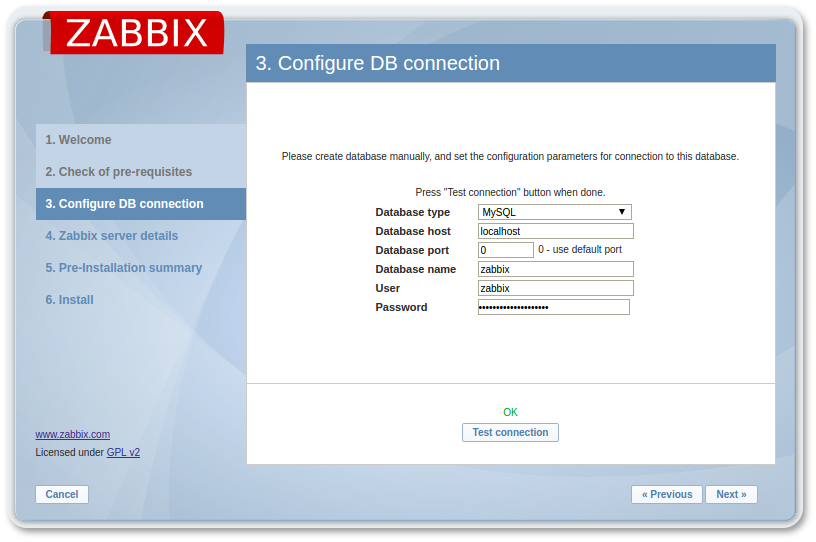Click the green OK status text
The width and height of the screenshot is (816, 542).
pyautogui.click(x=510, y=412)
